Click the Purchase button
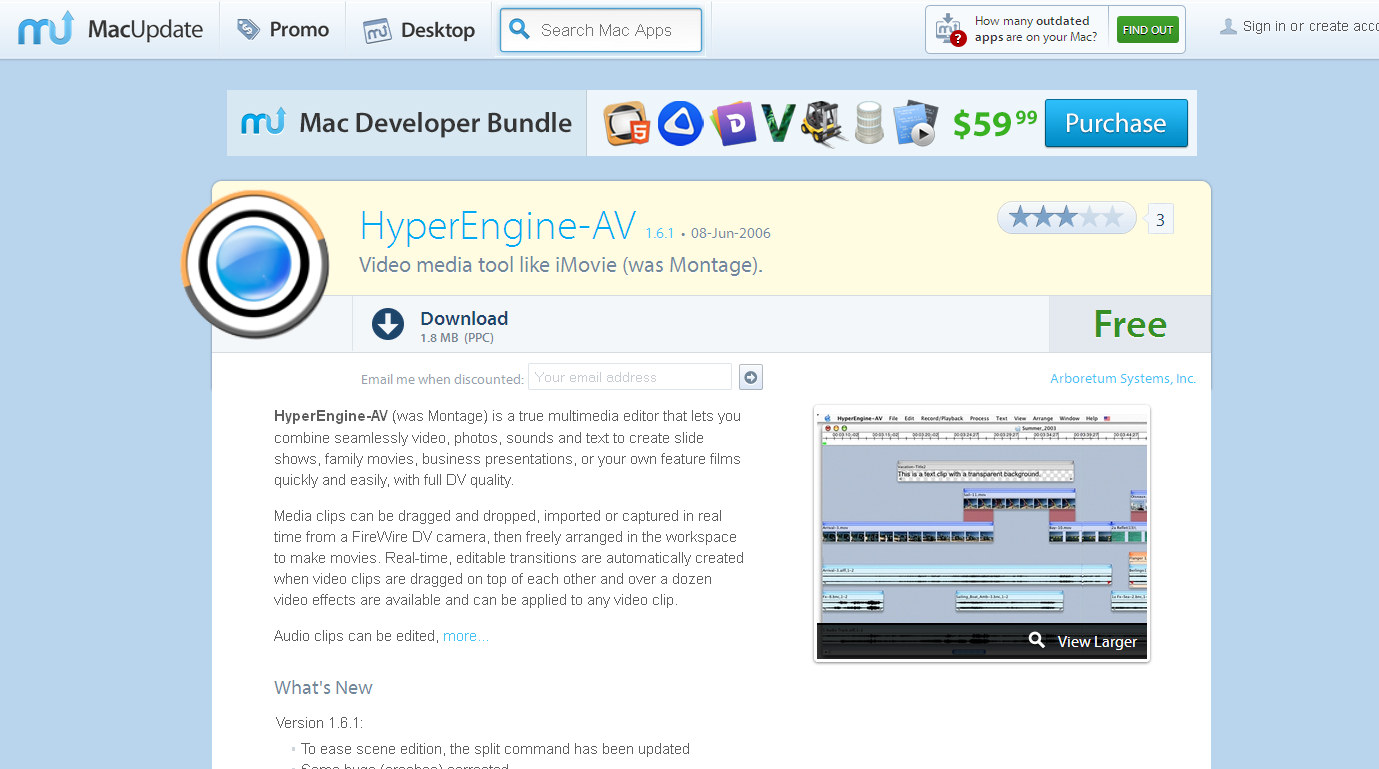Image resolution: width=1379 pixels, height=769 pixels. pyautogui.click(x=1116, y=123)
